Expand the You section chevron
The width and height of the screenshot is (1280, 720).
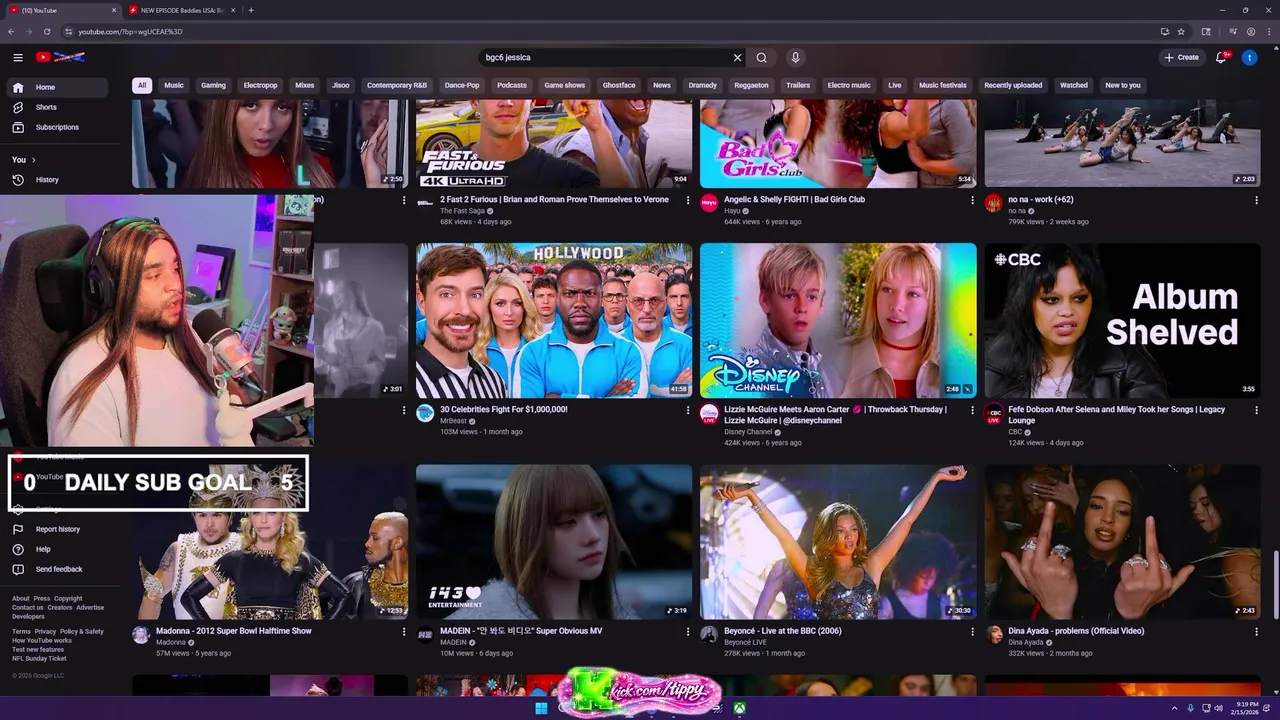click(33, 160)
